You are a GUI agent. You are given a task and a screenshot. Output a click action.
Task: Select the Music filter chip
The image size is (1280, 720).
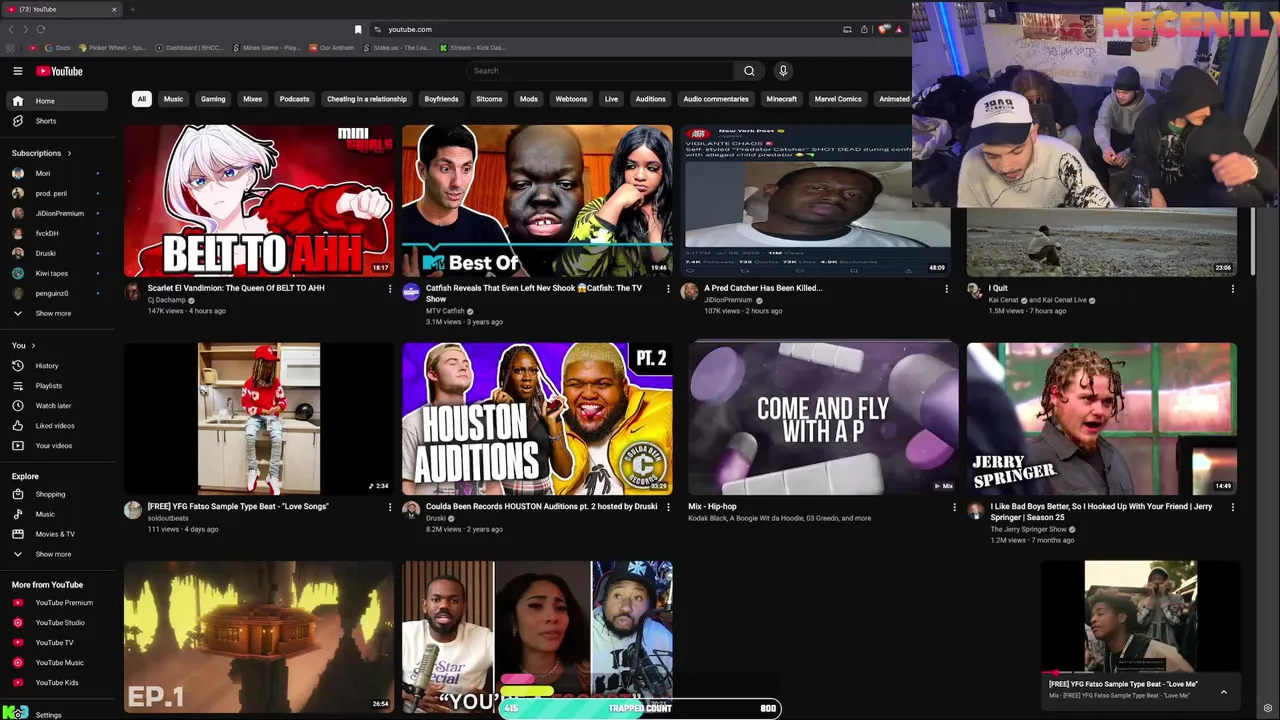(x=173, y=99)
